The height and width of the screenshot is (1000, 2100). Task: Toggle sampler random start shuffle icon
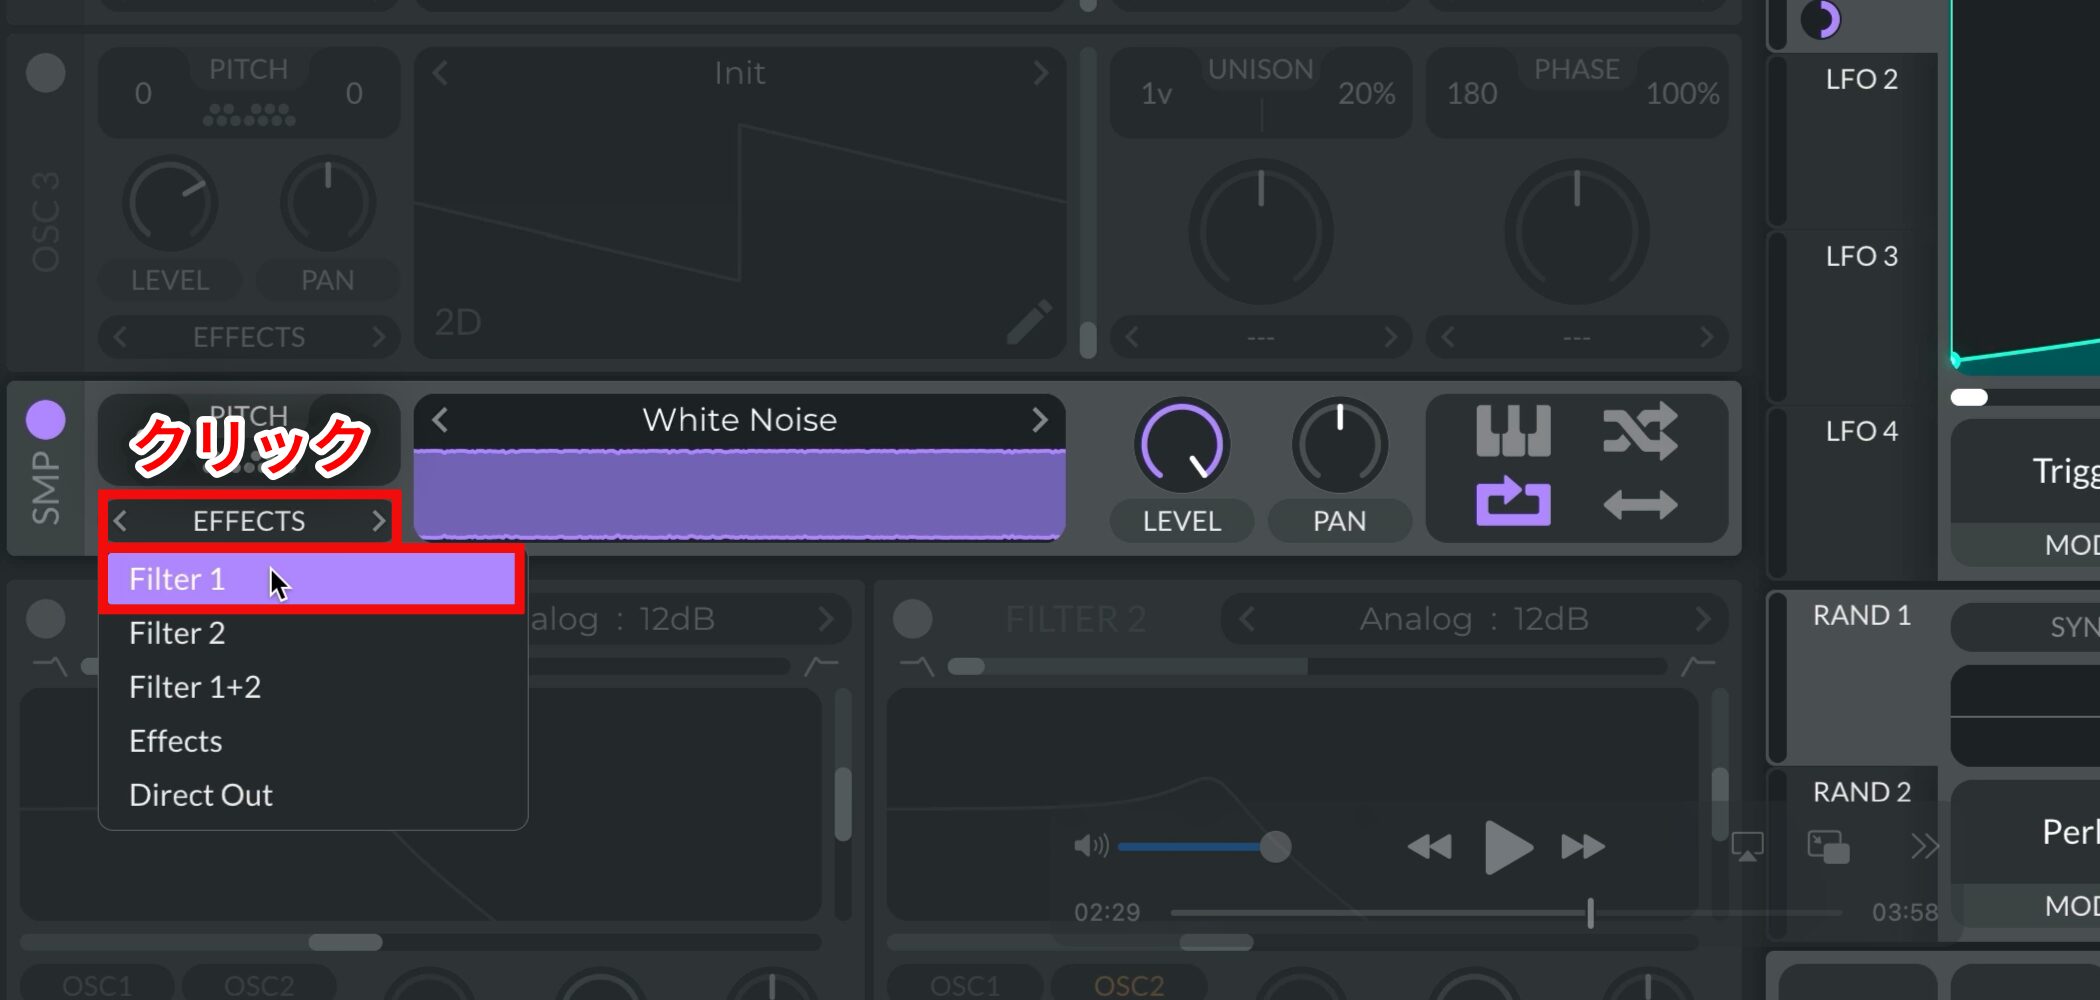[1640, 431]
